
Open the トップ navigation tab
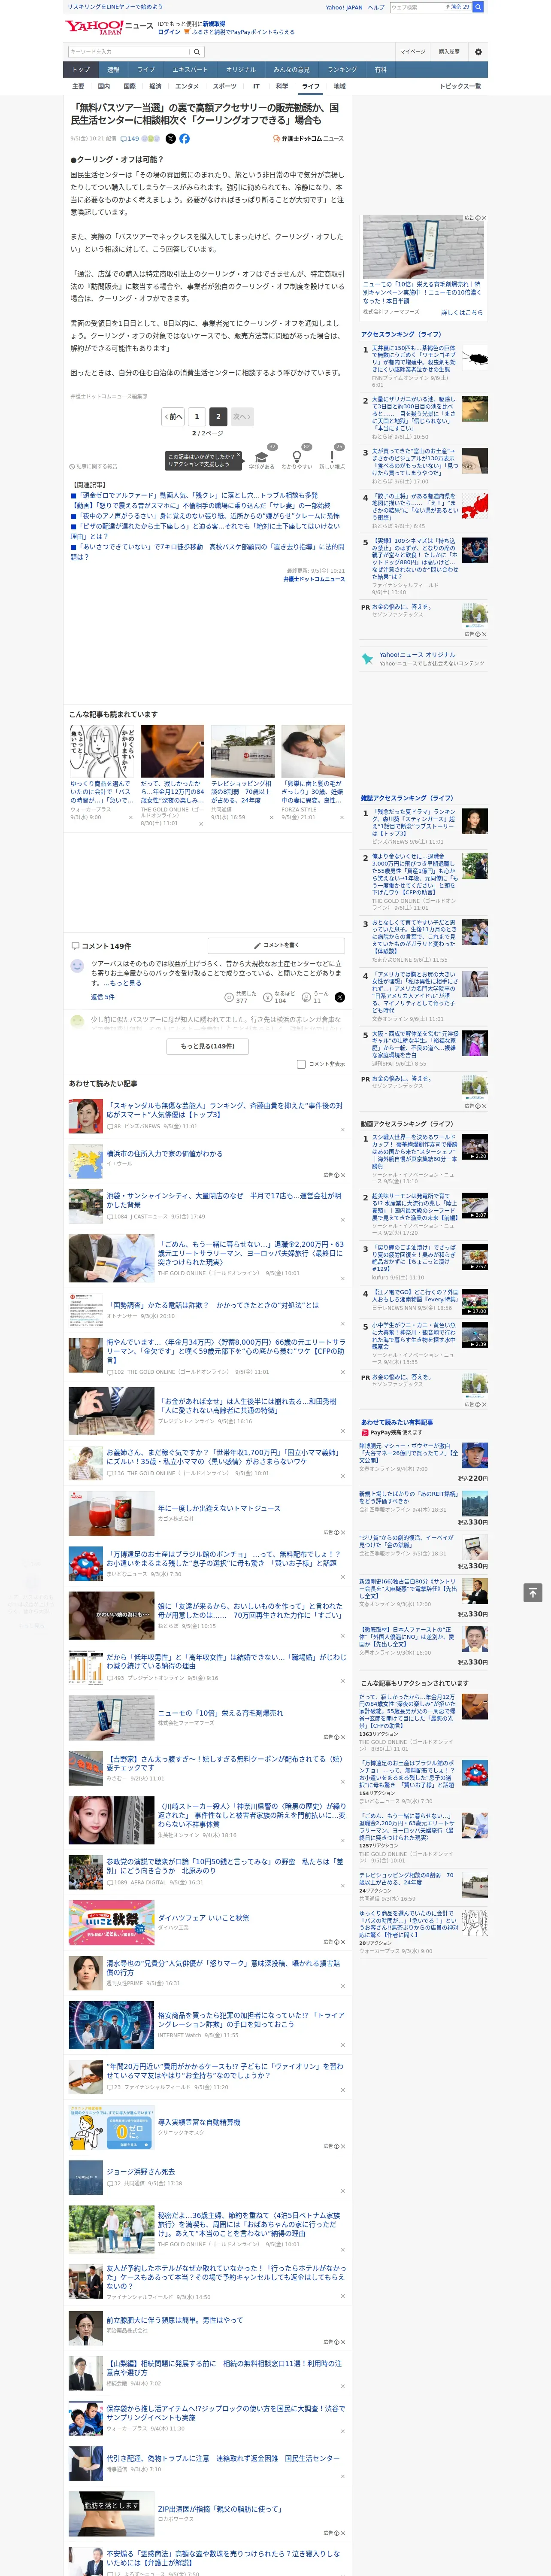click(x=81, y=70)
